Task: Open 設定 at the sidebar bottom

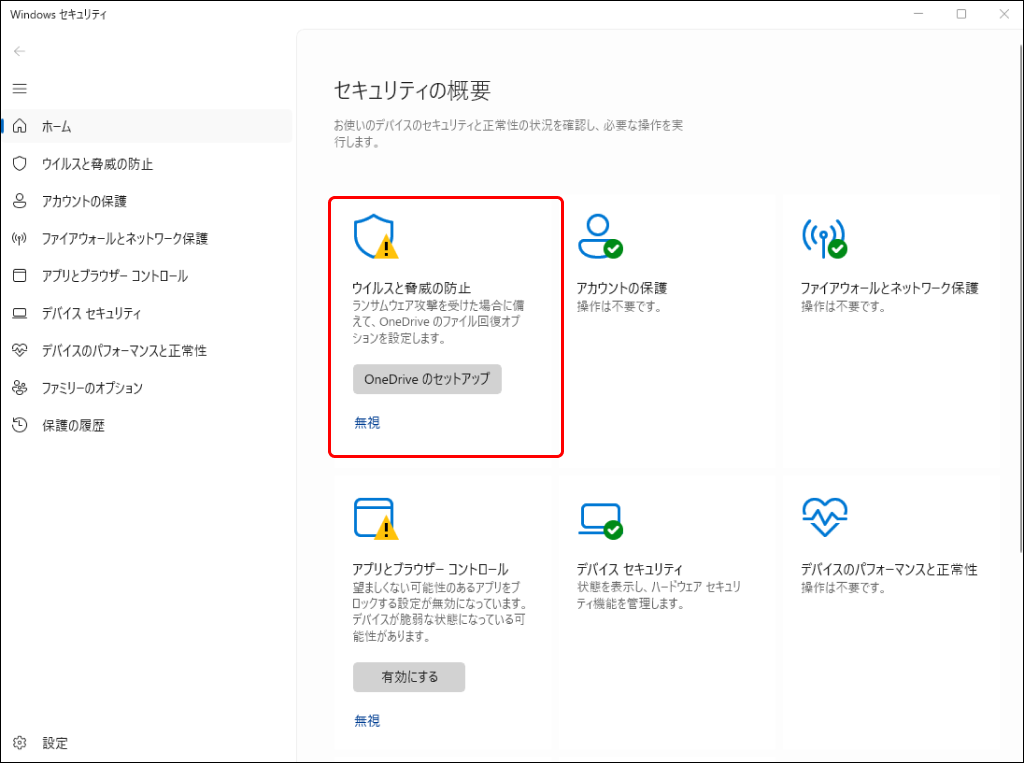Action: coord(147,743)
